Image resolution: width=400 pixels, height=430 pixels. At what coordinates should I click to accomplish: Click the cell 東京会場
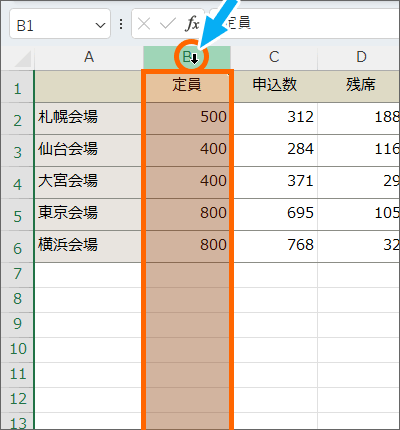tap(89, 214)
